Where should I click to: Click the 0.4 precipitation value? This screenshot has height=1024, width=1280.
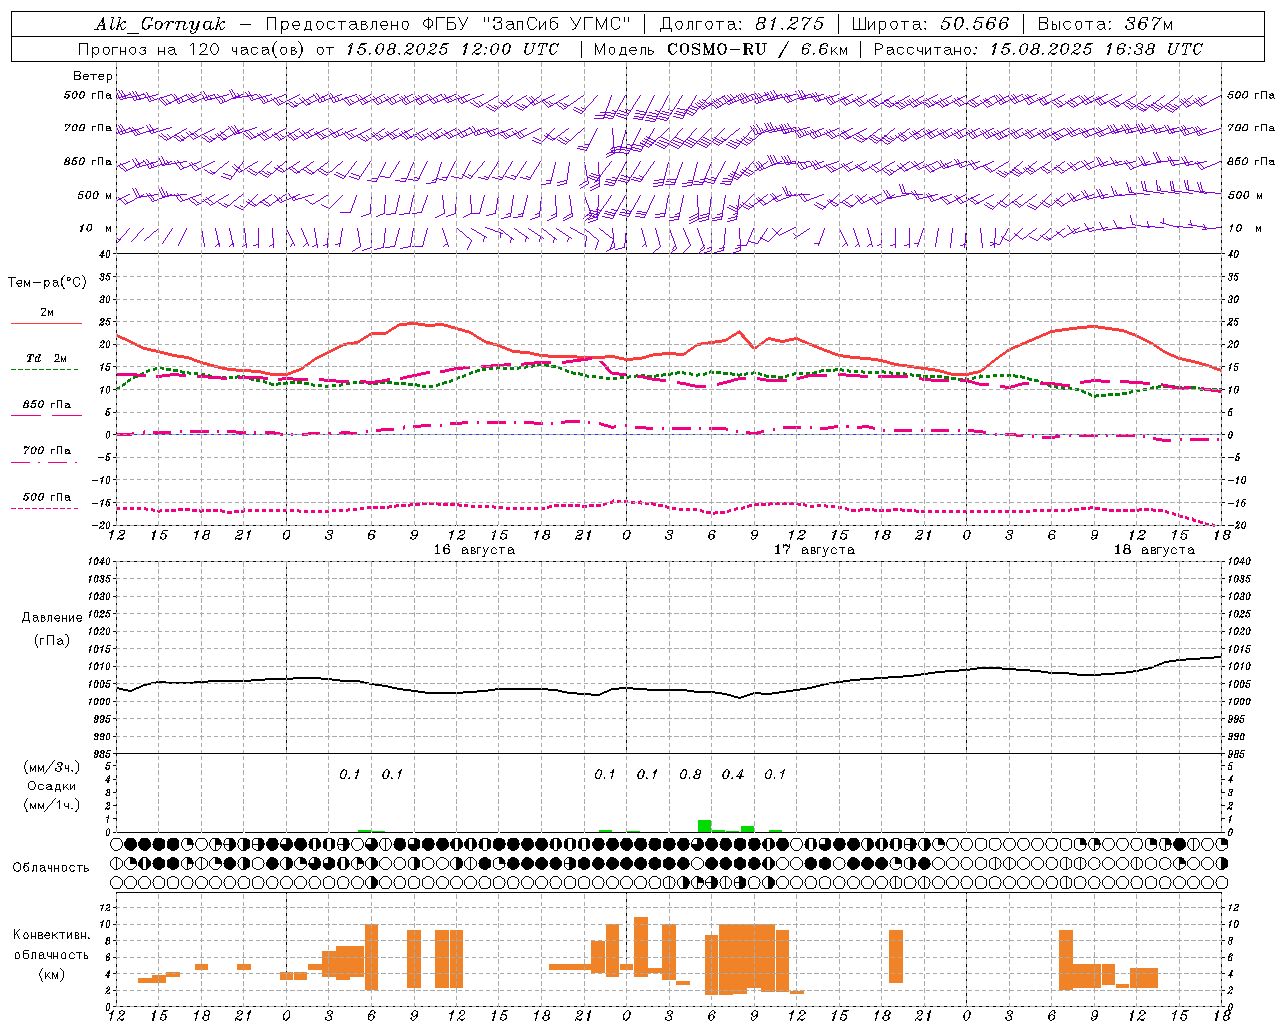733,774
